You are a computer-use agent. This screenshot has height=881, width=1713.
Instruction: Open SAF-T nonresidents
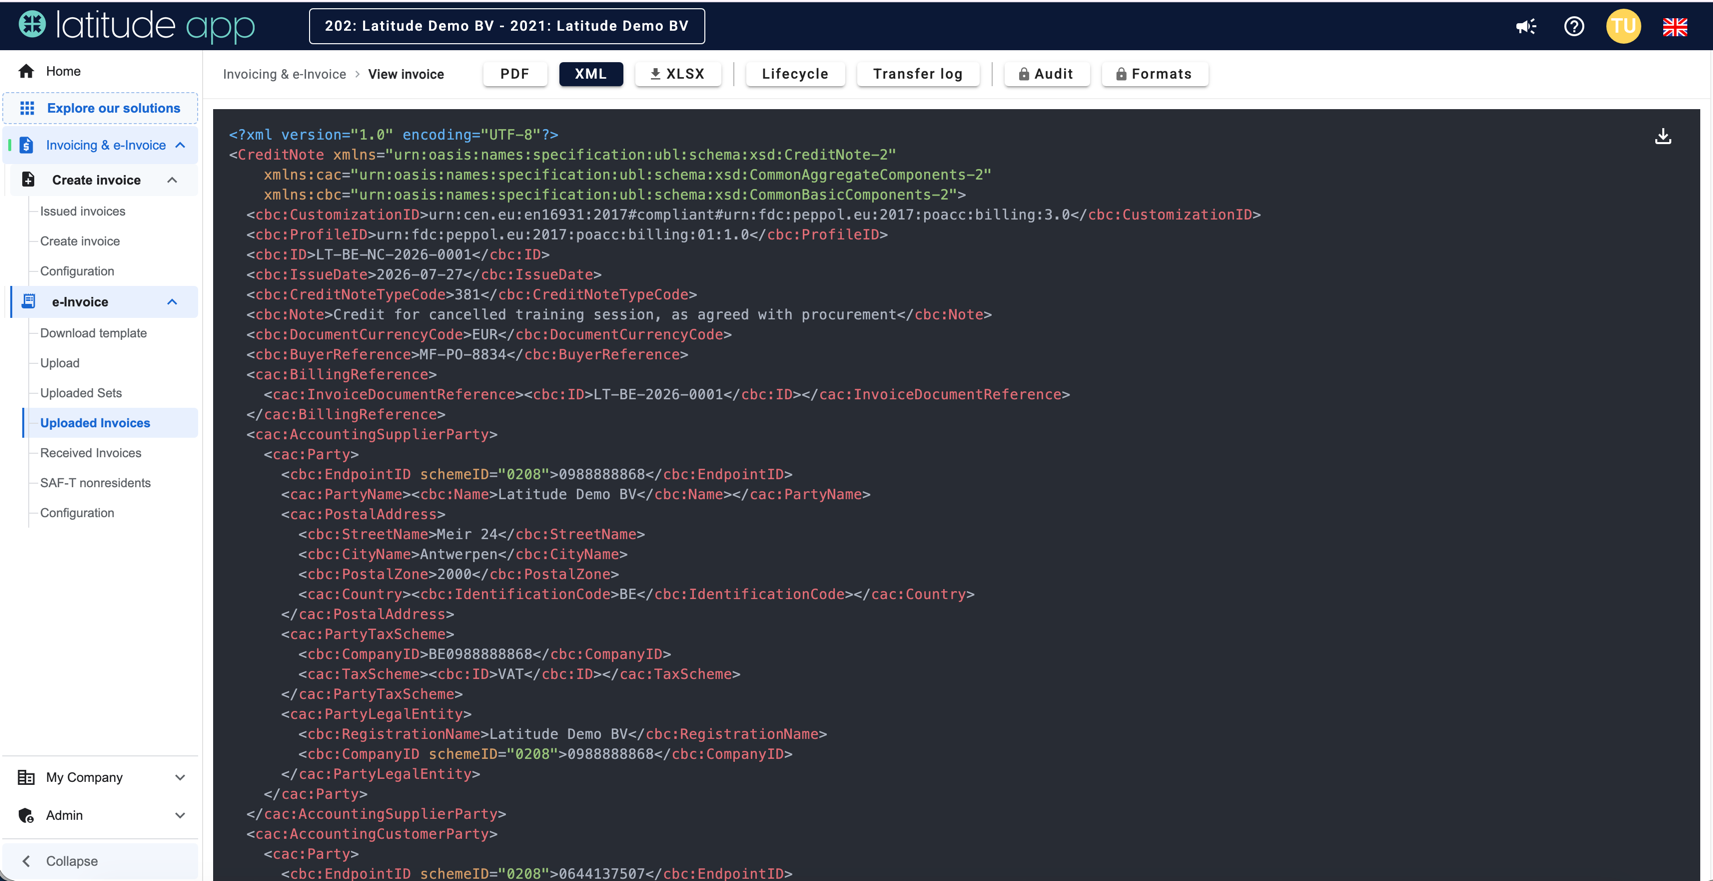pyautogui.click(x=95, y=483)
